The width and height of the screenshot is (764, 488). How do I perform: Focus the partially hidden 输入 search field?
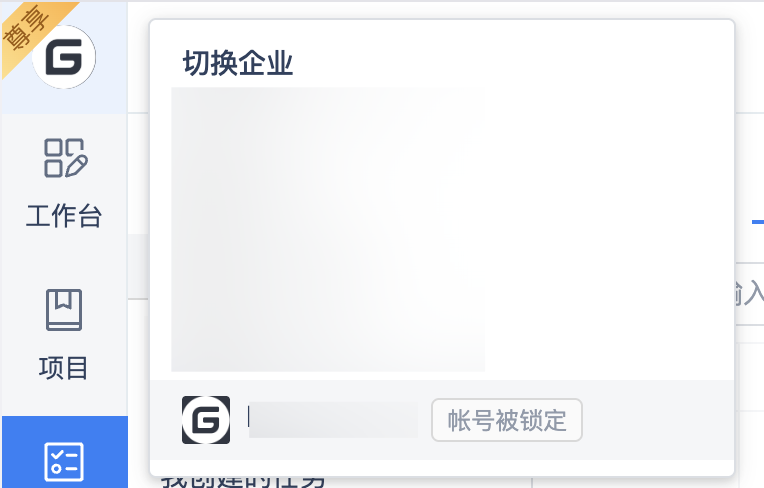[749, 294]
